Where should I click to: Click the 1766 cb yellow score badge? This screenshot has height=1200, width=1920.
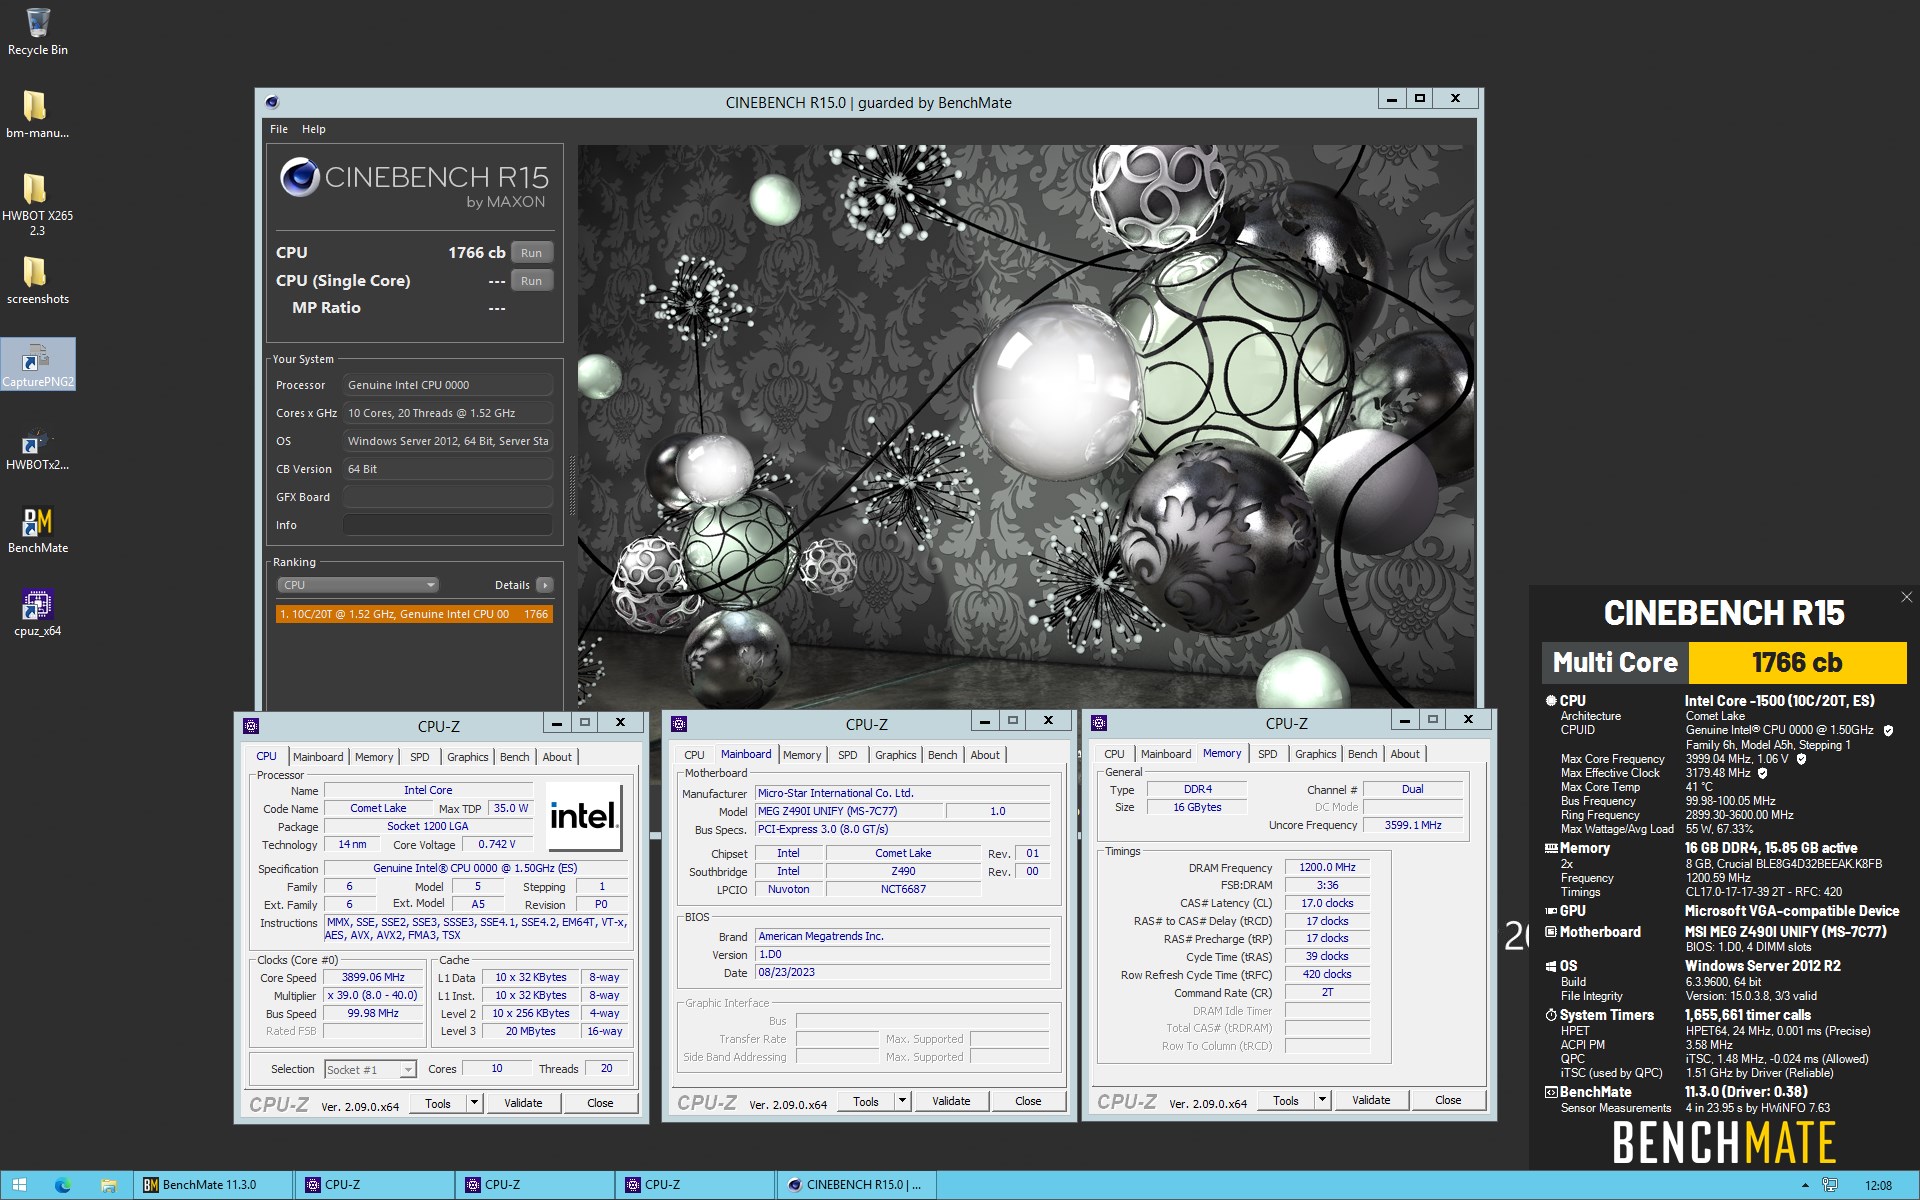1797,662
